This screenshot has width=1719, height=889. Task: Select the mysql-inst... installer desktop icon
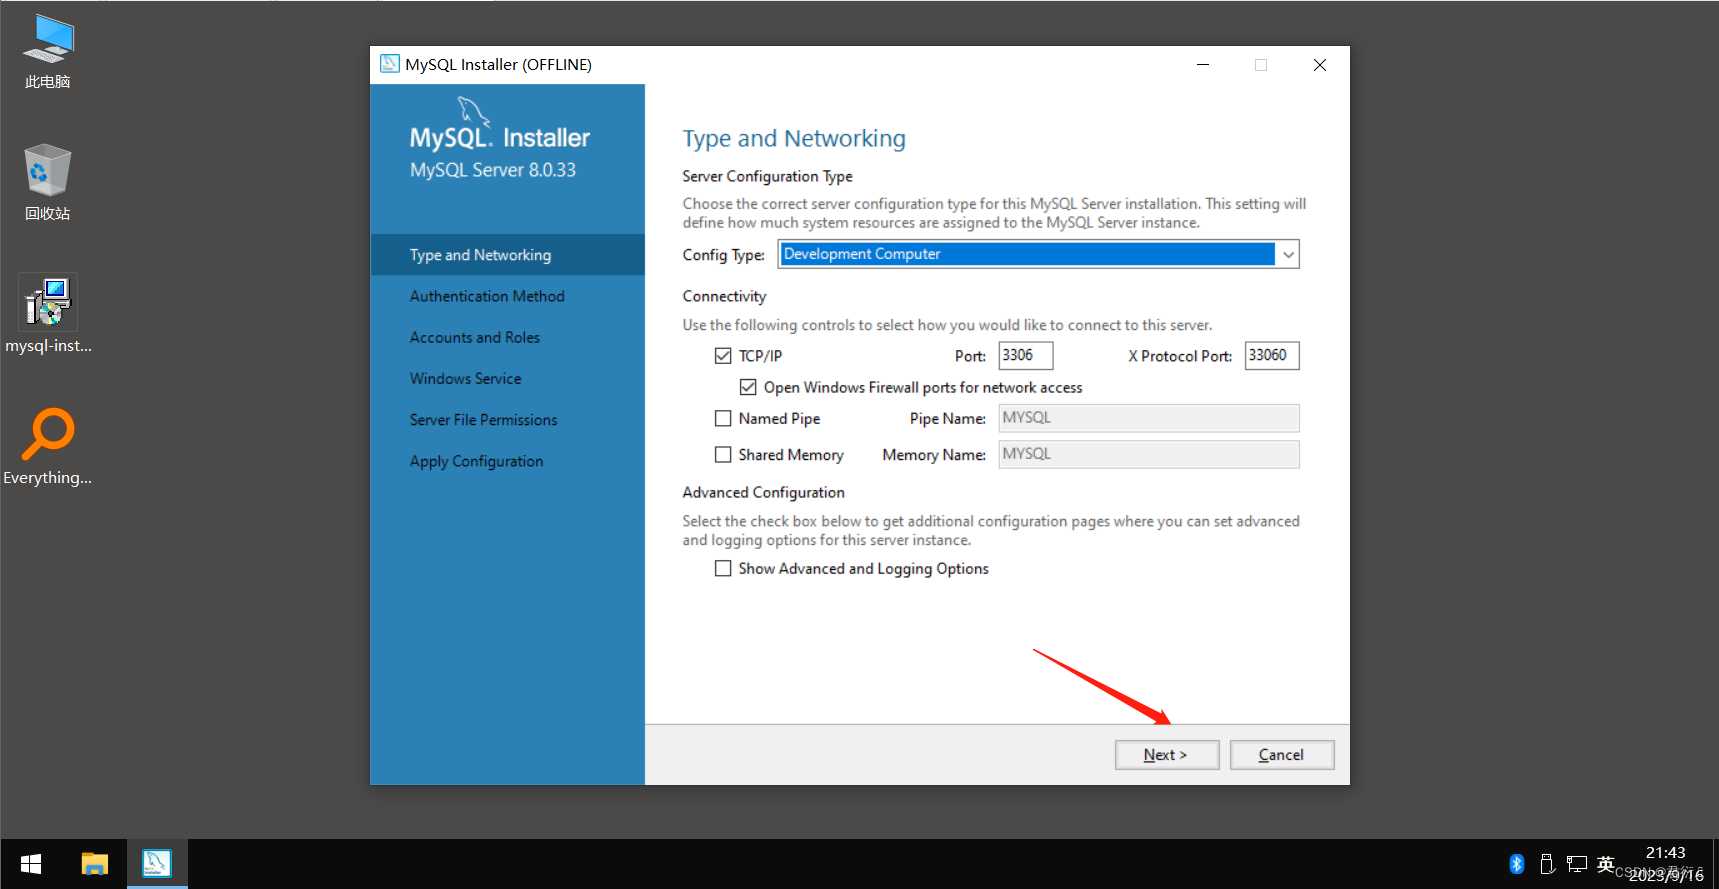click(x=48, y=315)
